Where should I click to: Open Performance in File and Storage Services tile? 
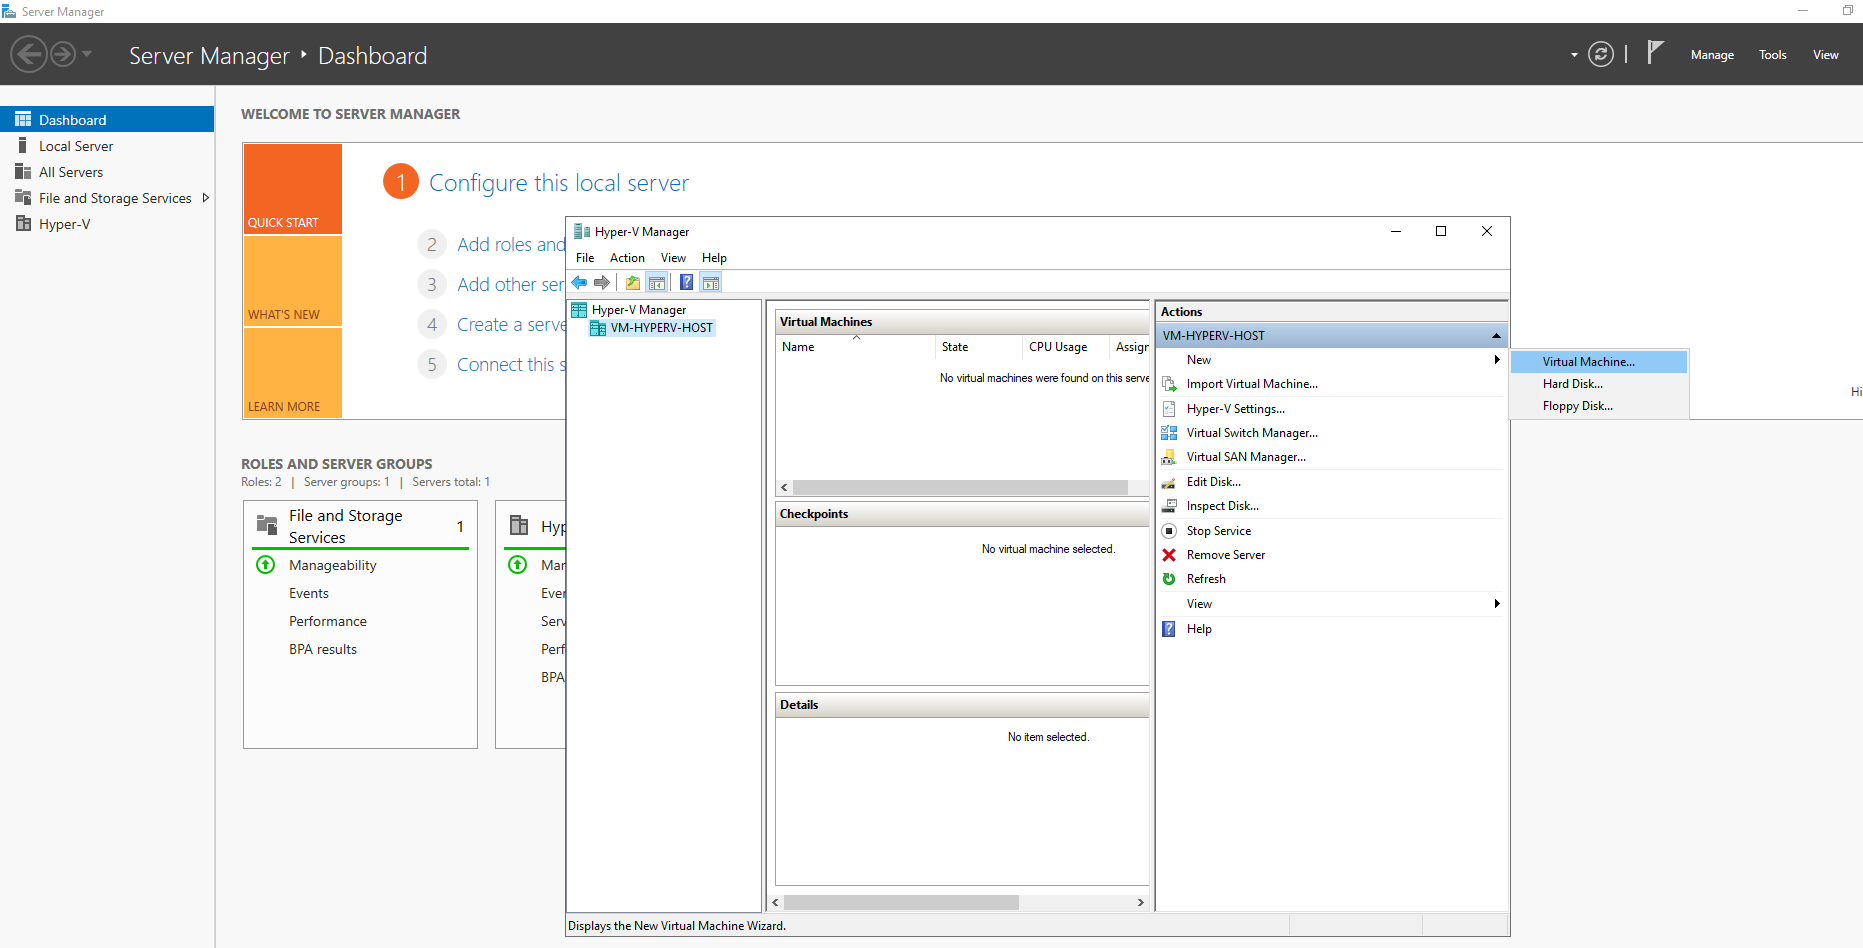click(x=328, y=621)
